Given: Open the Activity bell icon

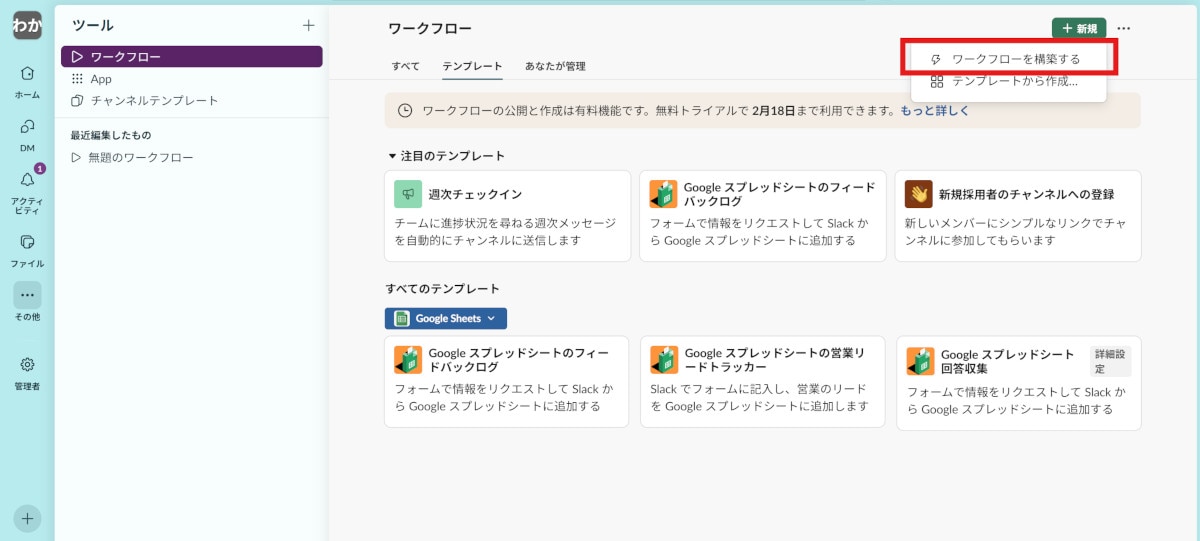Looking at the screenshot, I should pos(27,180).
